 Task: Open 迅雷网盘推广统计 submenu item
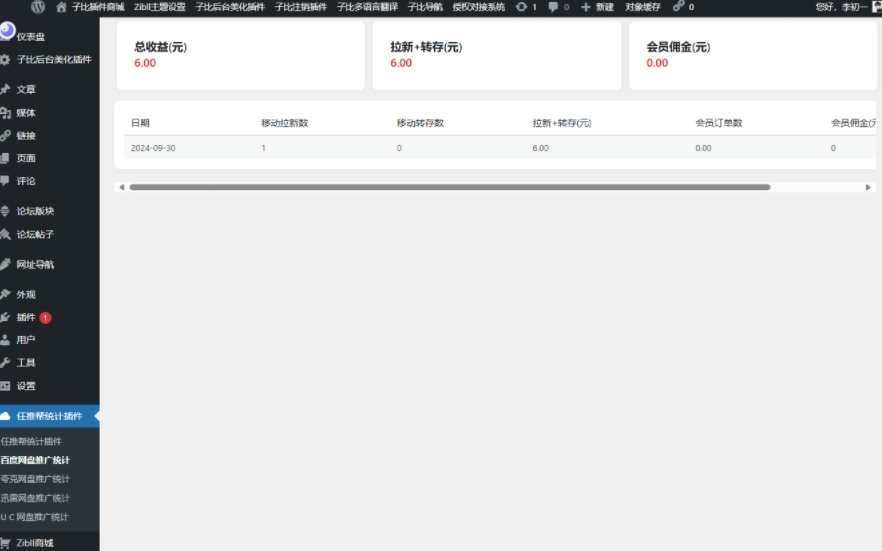tap(35, 498)
